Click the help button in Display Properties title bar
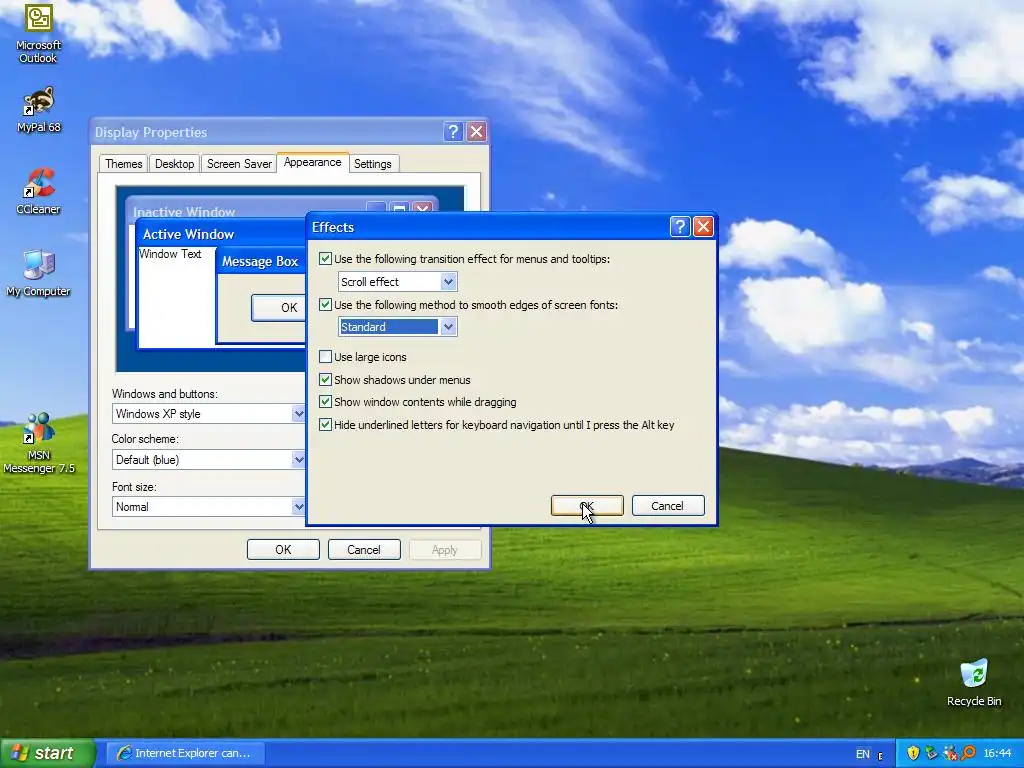This screenshot has width=1024, height=768. pos(453,131)
